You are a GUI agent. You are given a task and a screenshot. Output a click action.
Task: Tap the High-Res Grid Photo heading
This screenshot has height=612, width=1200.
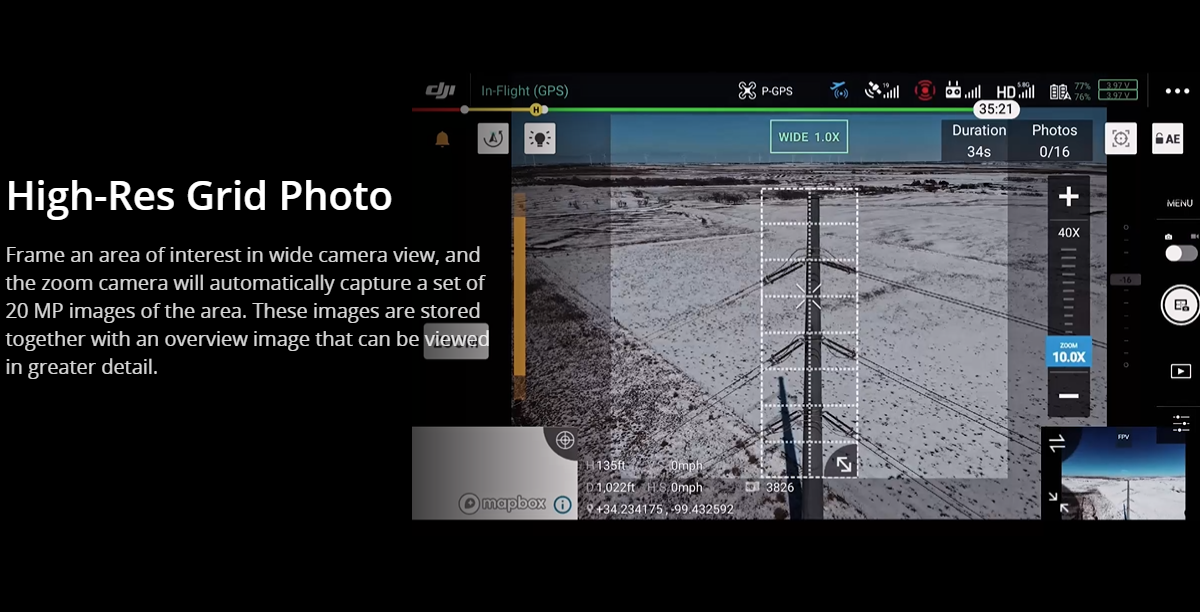coord(199,196)
